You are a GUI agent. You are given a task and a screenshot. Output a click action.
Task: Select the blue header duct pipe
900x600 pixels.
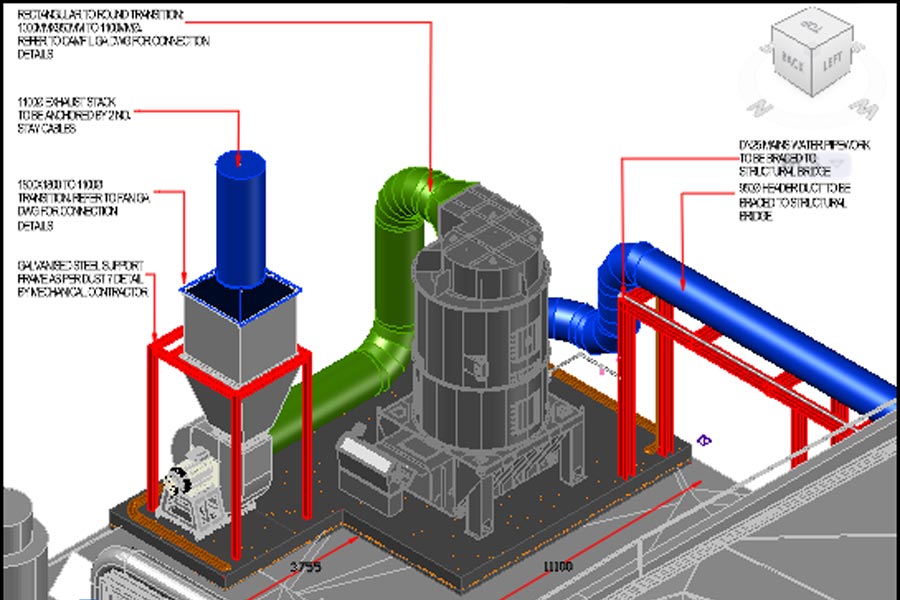pyautogui.click(x=760, y=320)
